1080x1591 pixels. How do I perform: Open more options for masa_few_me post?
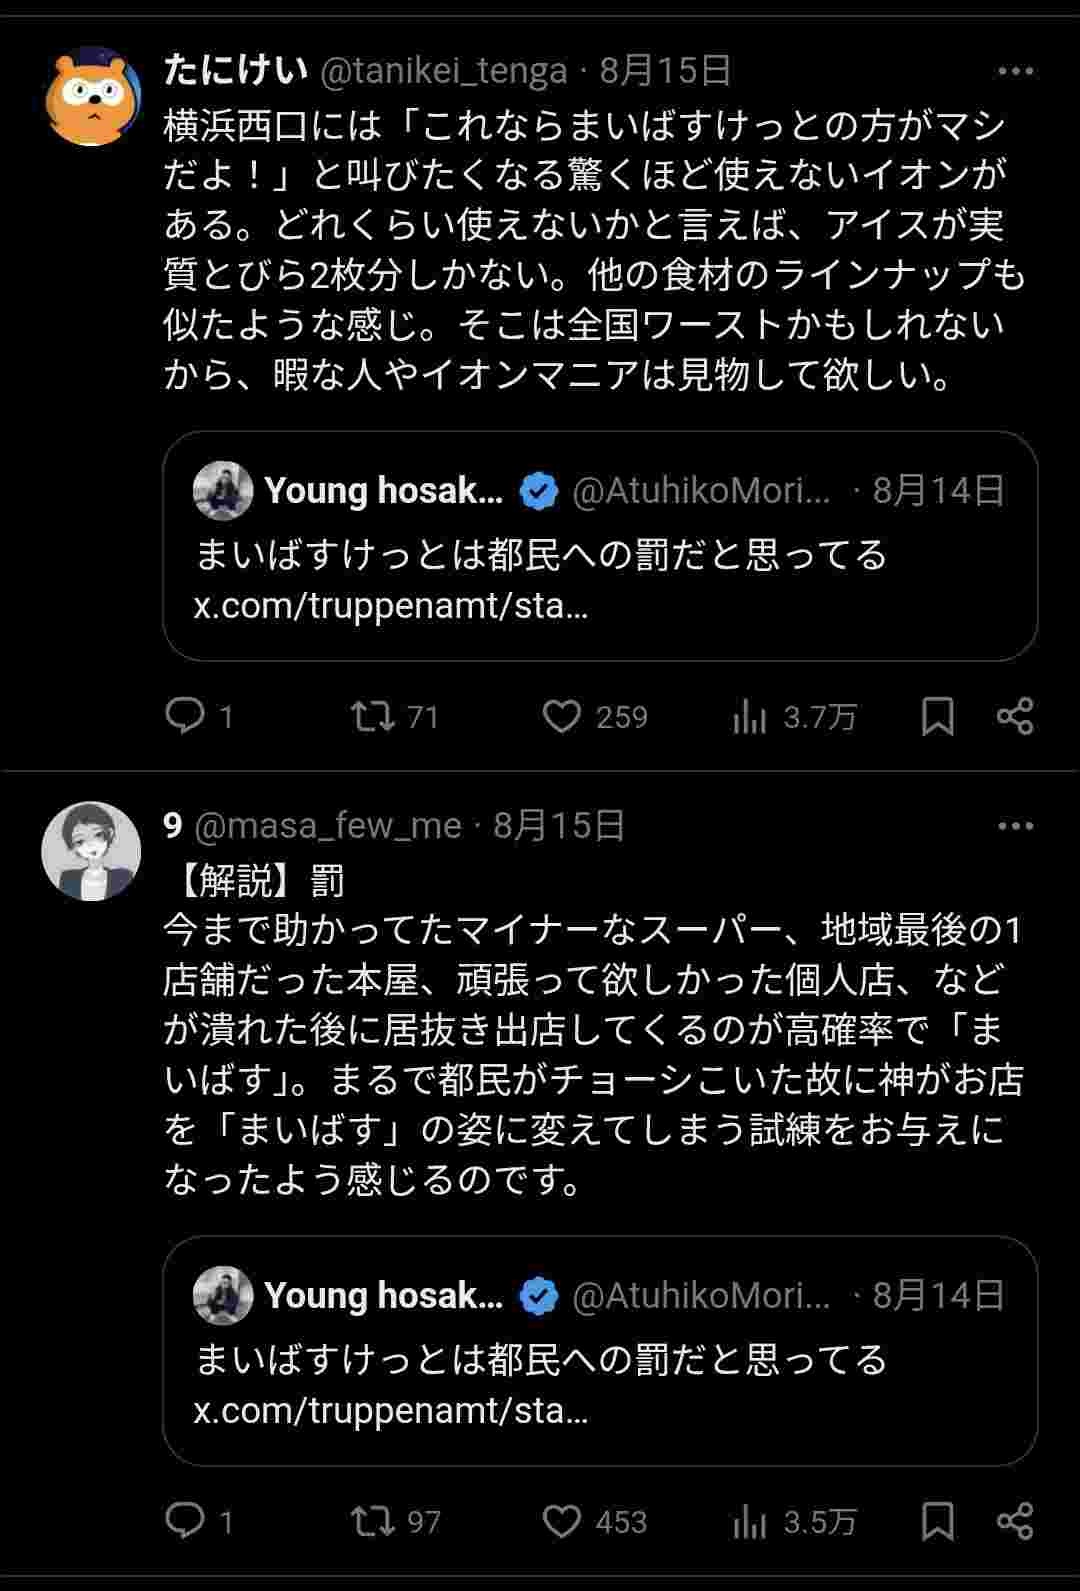[1015, 827]
